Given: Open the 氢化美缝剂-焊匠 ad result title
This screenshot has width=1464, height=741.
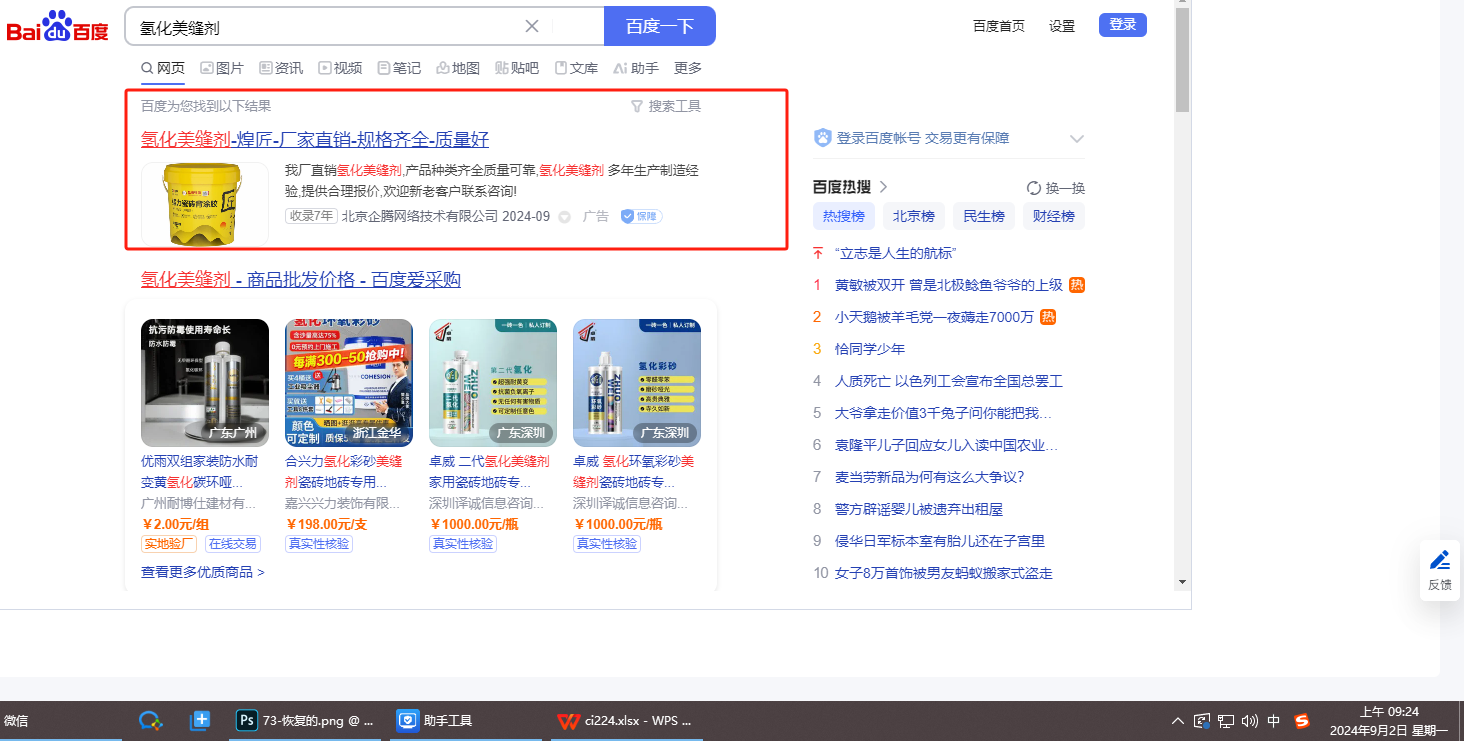Looking at the screenshot, I should tap(315, 140).
